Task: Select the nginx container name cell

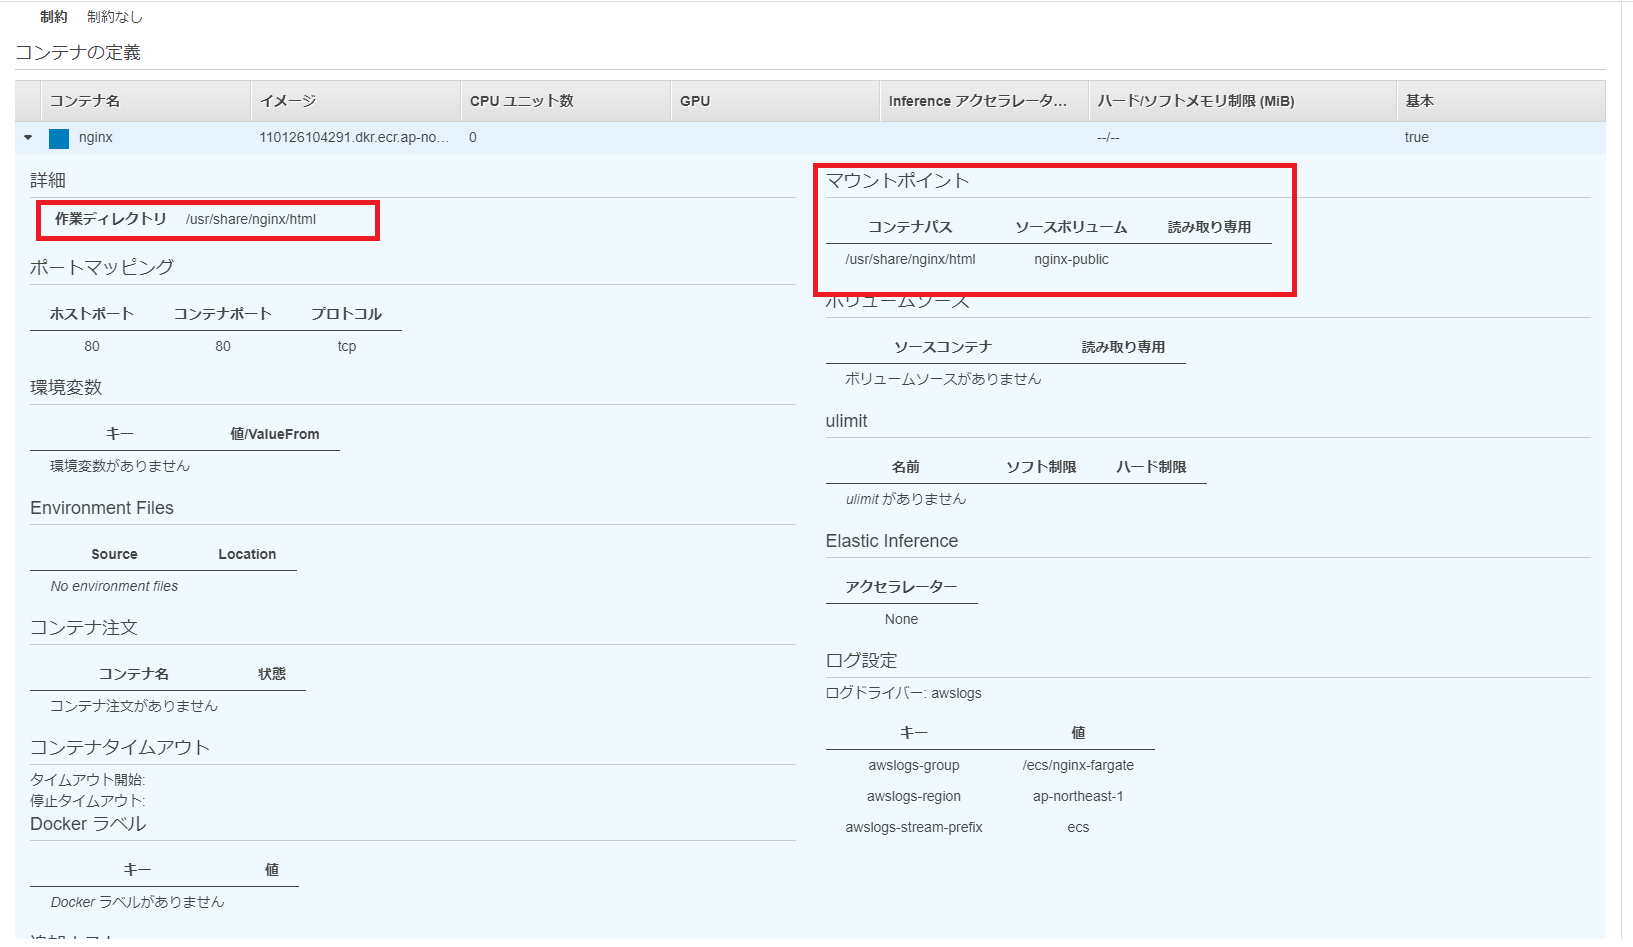Action: point(96,138)
